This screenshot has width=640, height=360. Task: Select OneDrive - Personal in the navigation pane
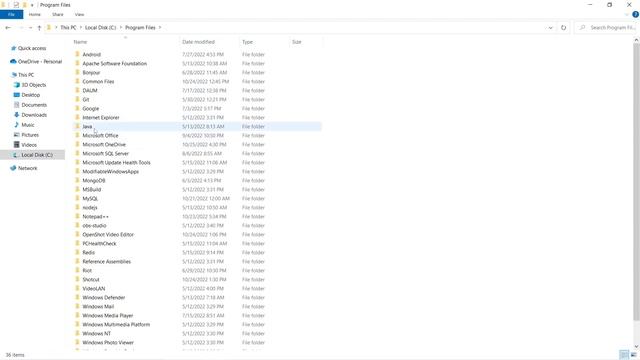[x=40, y=62]
